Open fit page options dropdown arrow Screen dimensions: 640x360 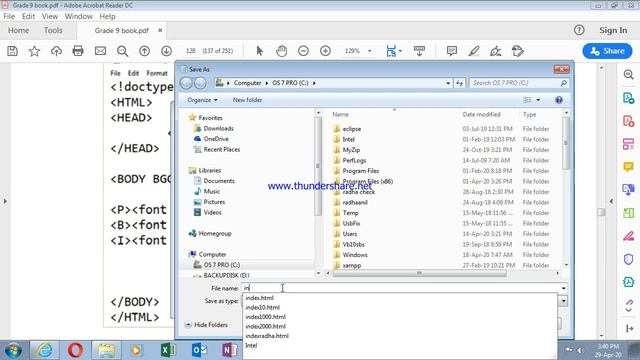400,51
